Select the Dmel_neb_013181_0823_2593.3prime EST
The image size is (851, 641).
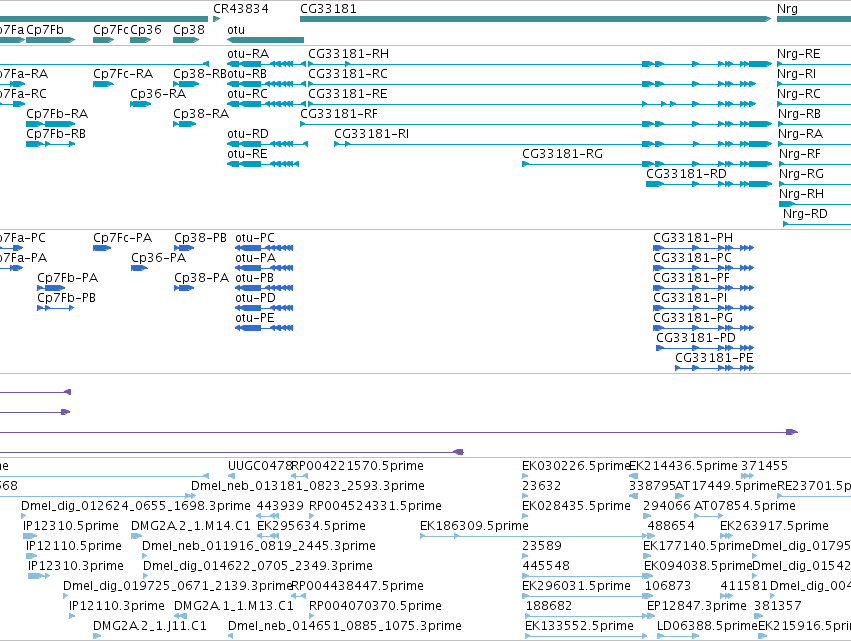tap(193, 496)
